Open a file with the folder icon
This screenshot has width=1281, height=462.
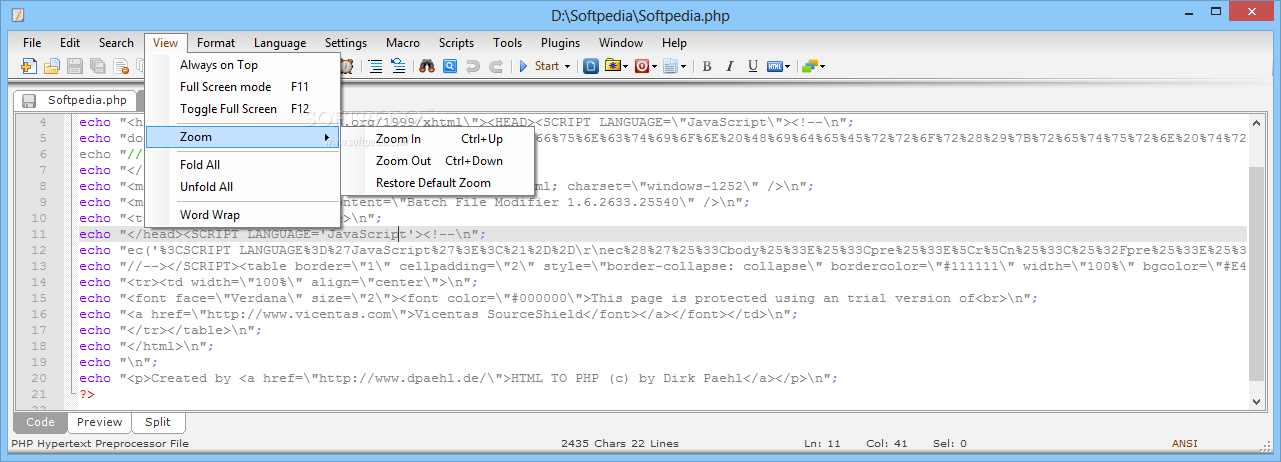point(51,67)
